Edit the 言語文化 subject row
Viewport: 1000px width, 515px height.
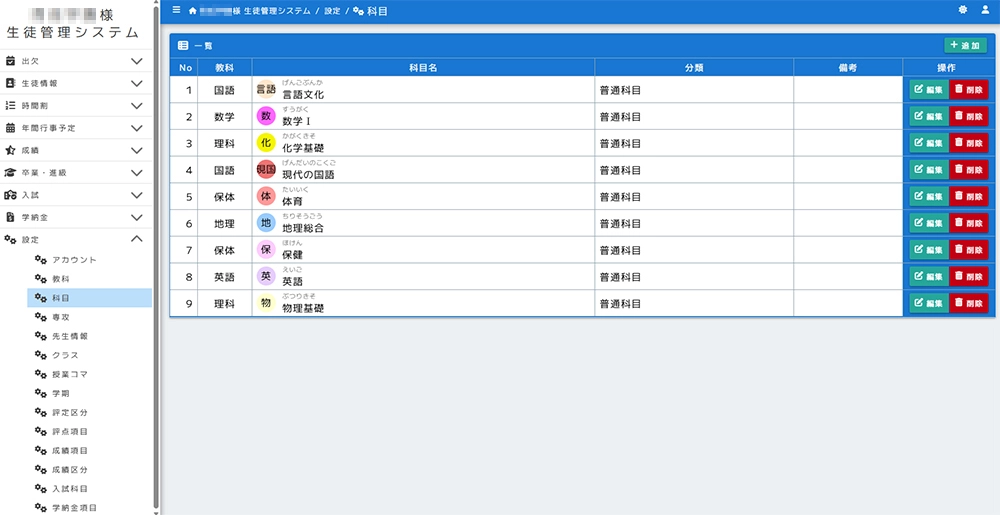point(929,89)
